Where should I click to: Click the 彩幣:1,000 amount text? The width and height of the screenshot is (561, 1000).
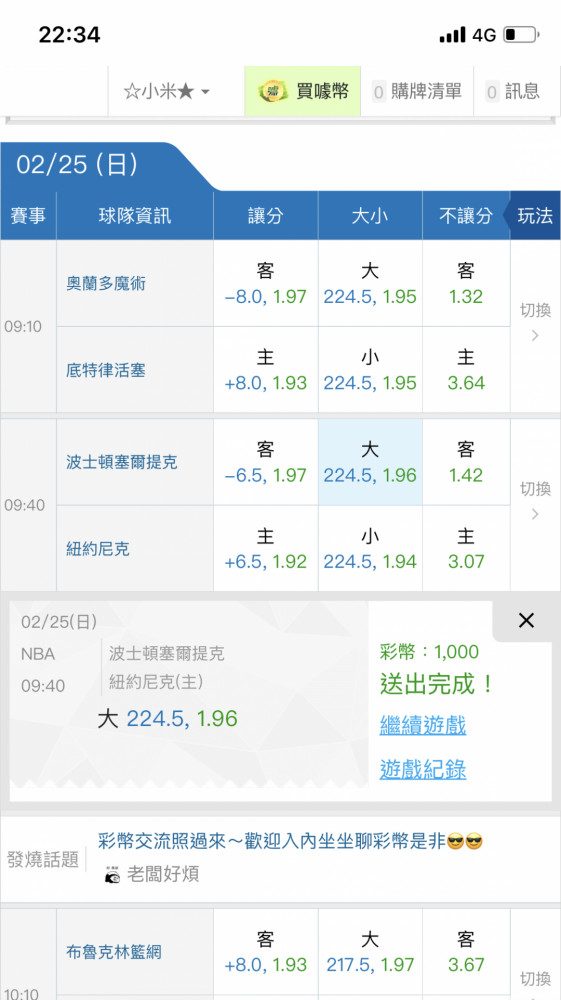(429, 652)
